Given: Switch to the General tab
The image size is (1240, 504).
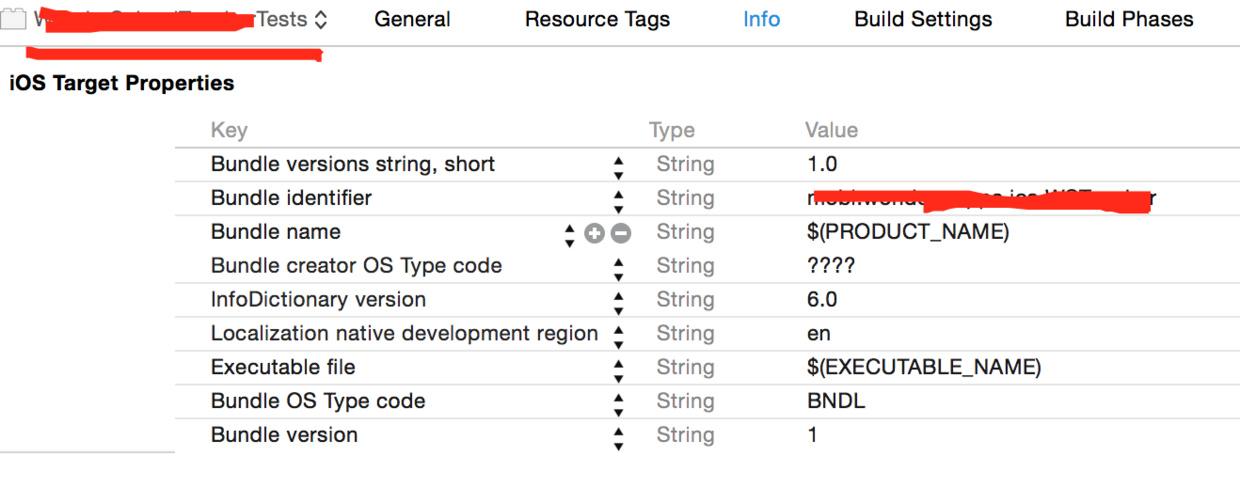Looking at the screenshot, I should click(412, 20).
